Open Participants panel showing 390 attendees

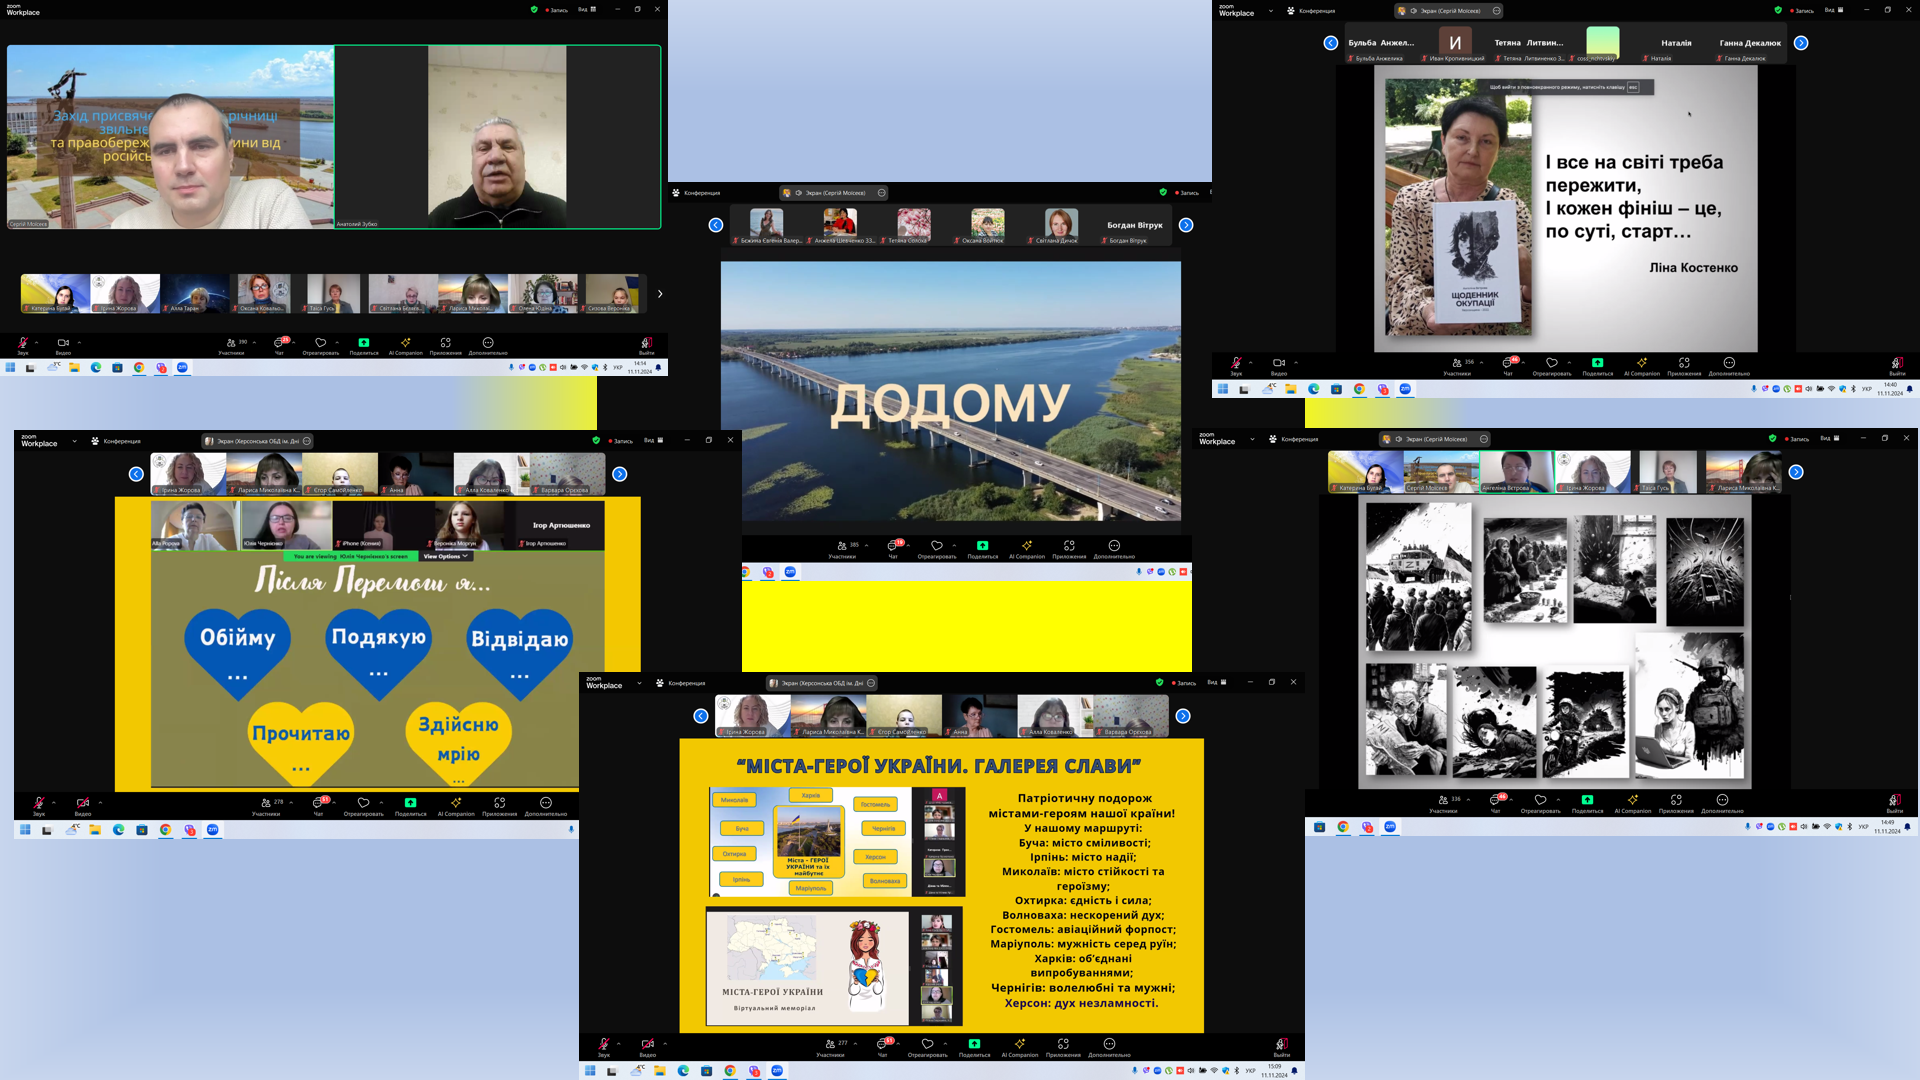(x=232, y=344)
